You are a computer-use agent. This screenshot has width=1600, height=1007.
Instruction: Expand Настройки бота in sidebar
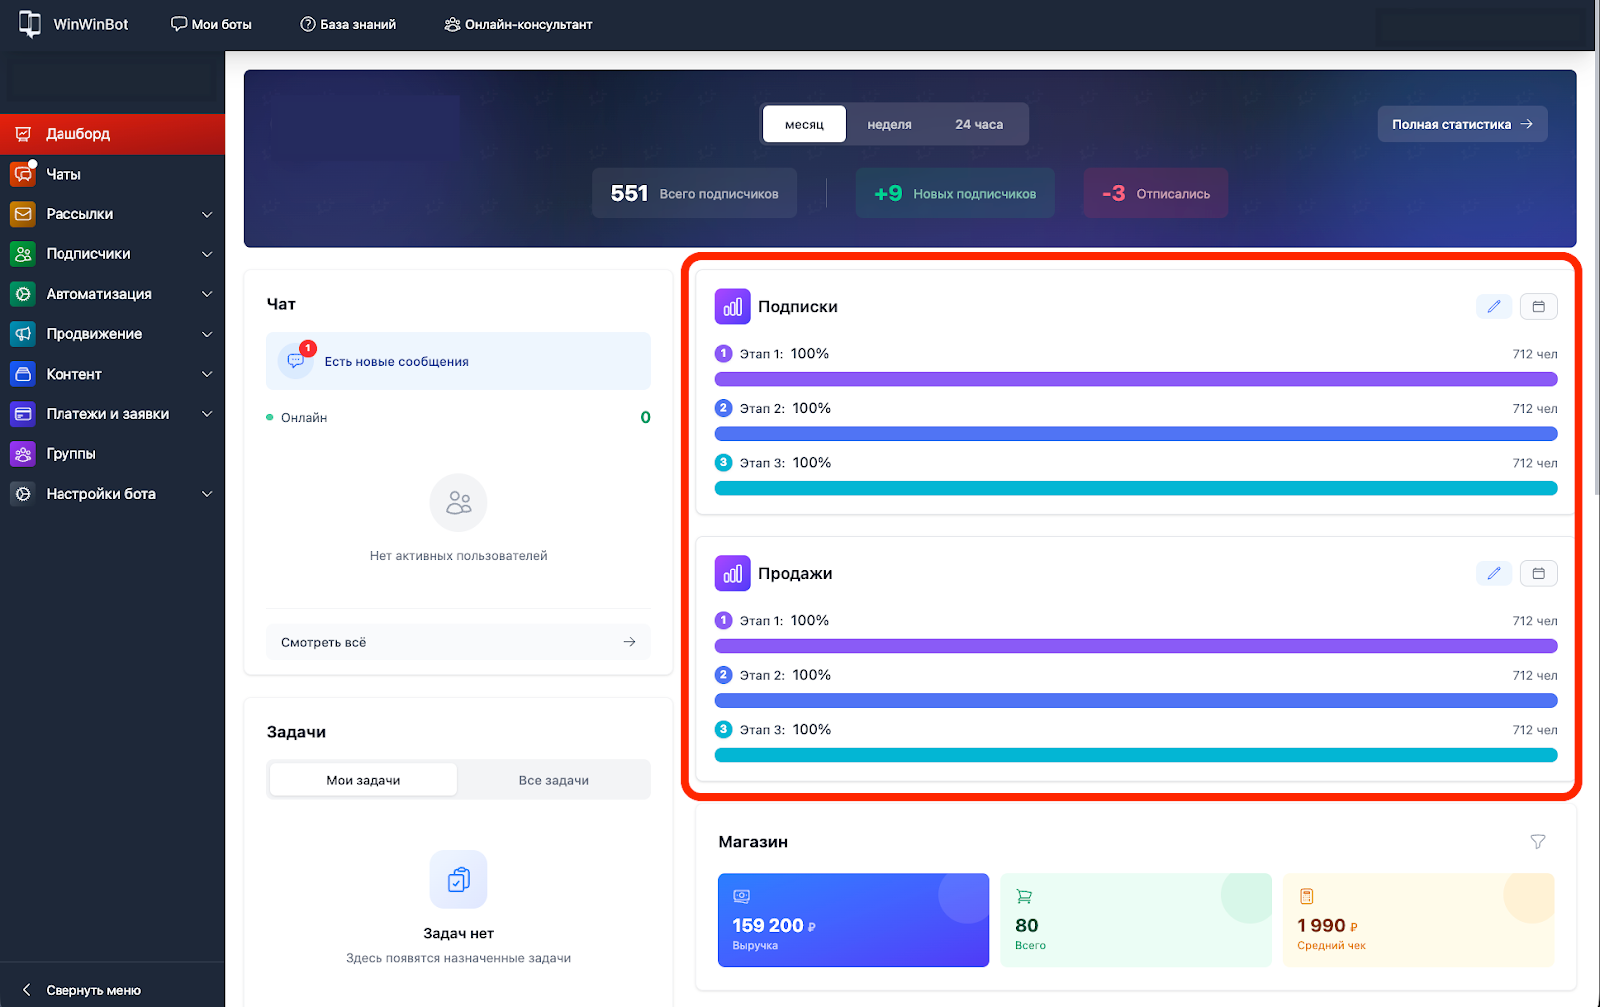(x=207, y=494)
